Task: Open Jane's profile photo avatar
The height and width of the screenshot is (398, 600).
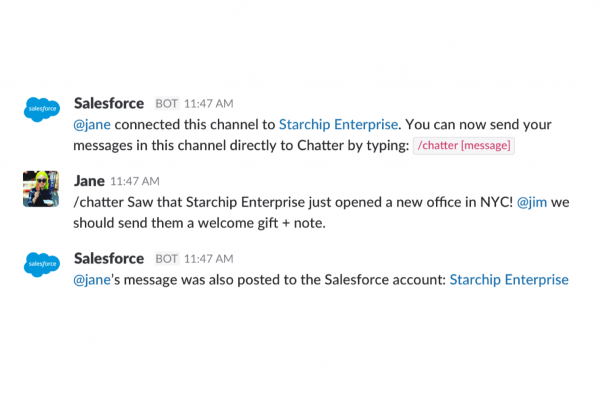Action: pos(41,189)
